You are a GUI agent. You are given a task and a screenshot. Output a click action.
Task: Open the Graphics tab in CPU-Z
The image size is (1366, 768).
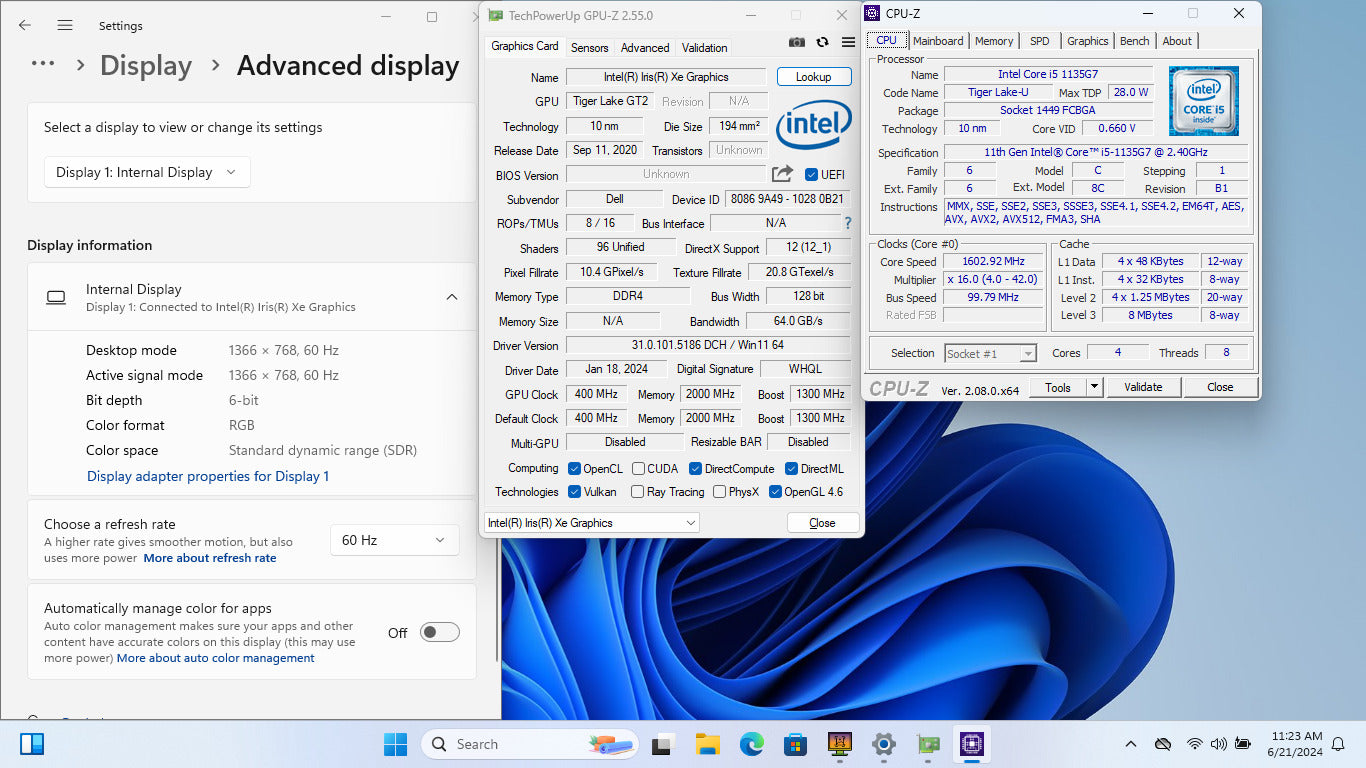(1087, 41)
